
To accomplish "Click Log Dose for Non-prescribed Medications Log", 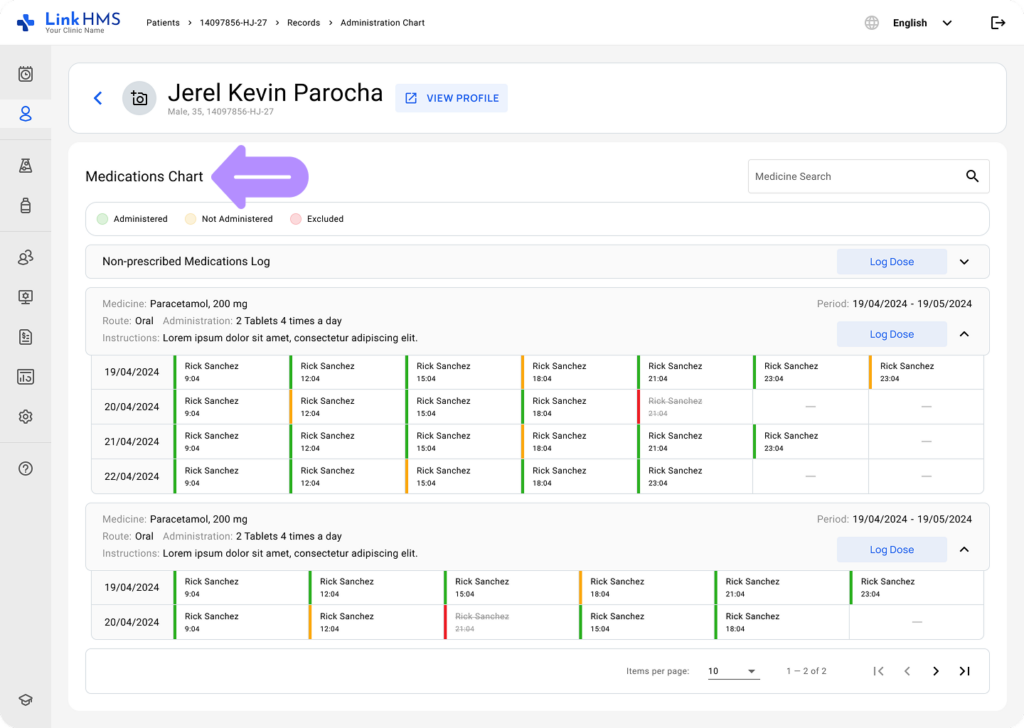I will tap(891, 262).
